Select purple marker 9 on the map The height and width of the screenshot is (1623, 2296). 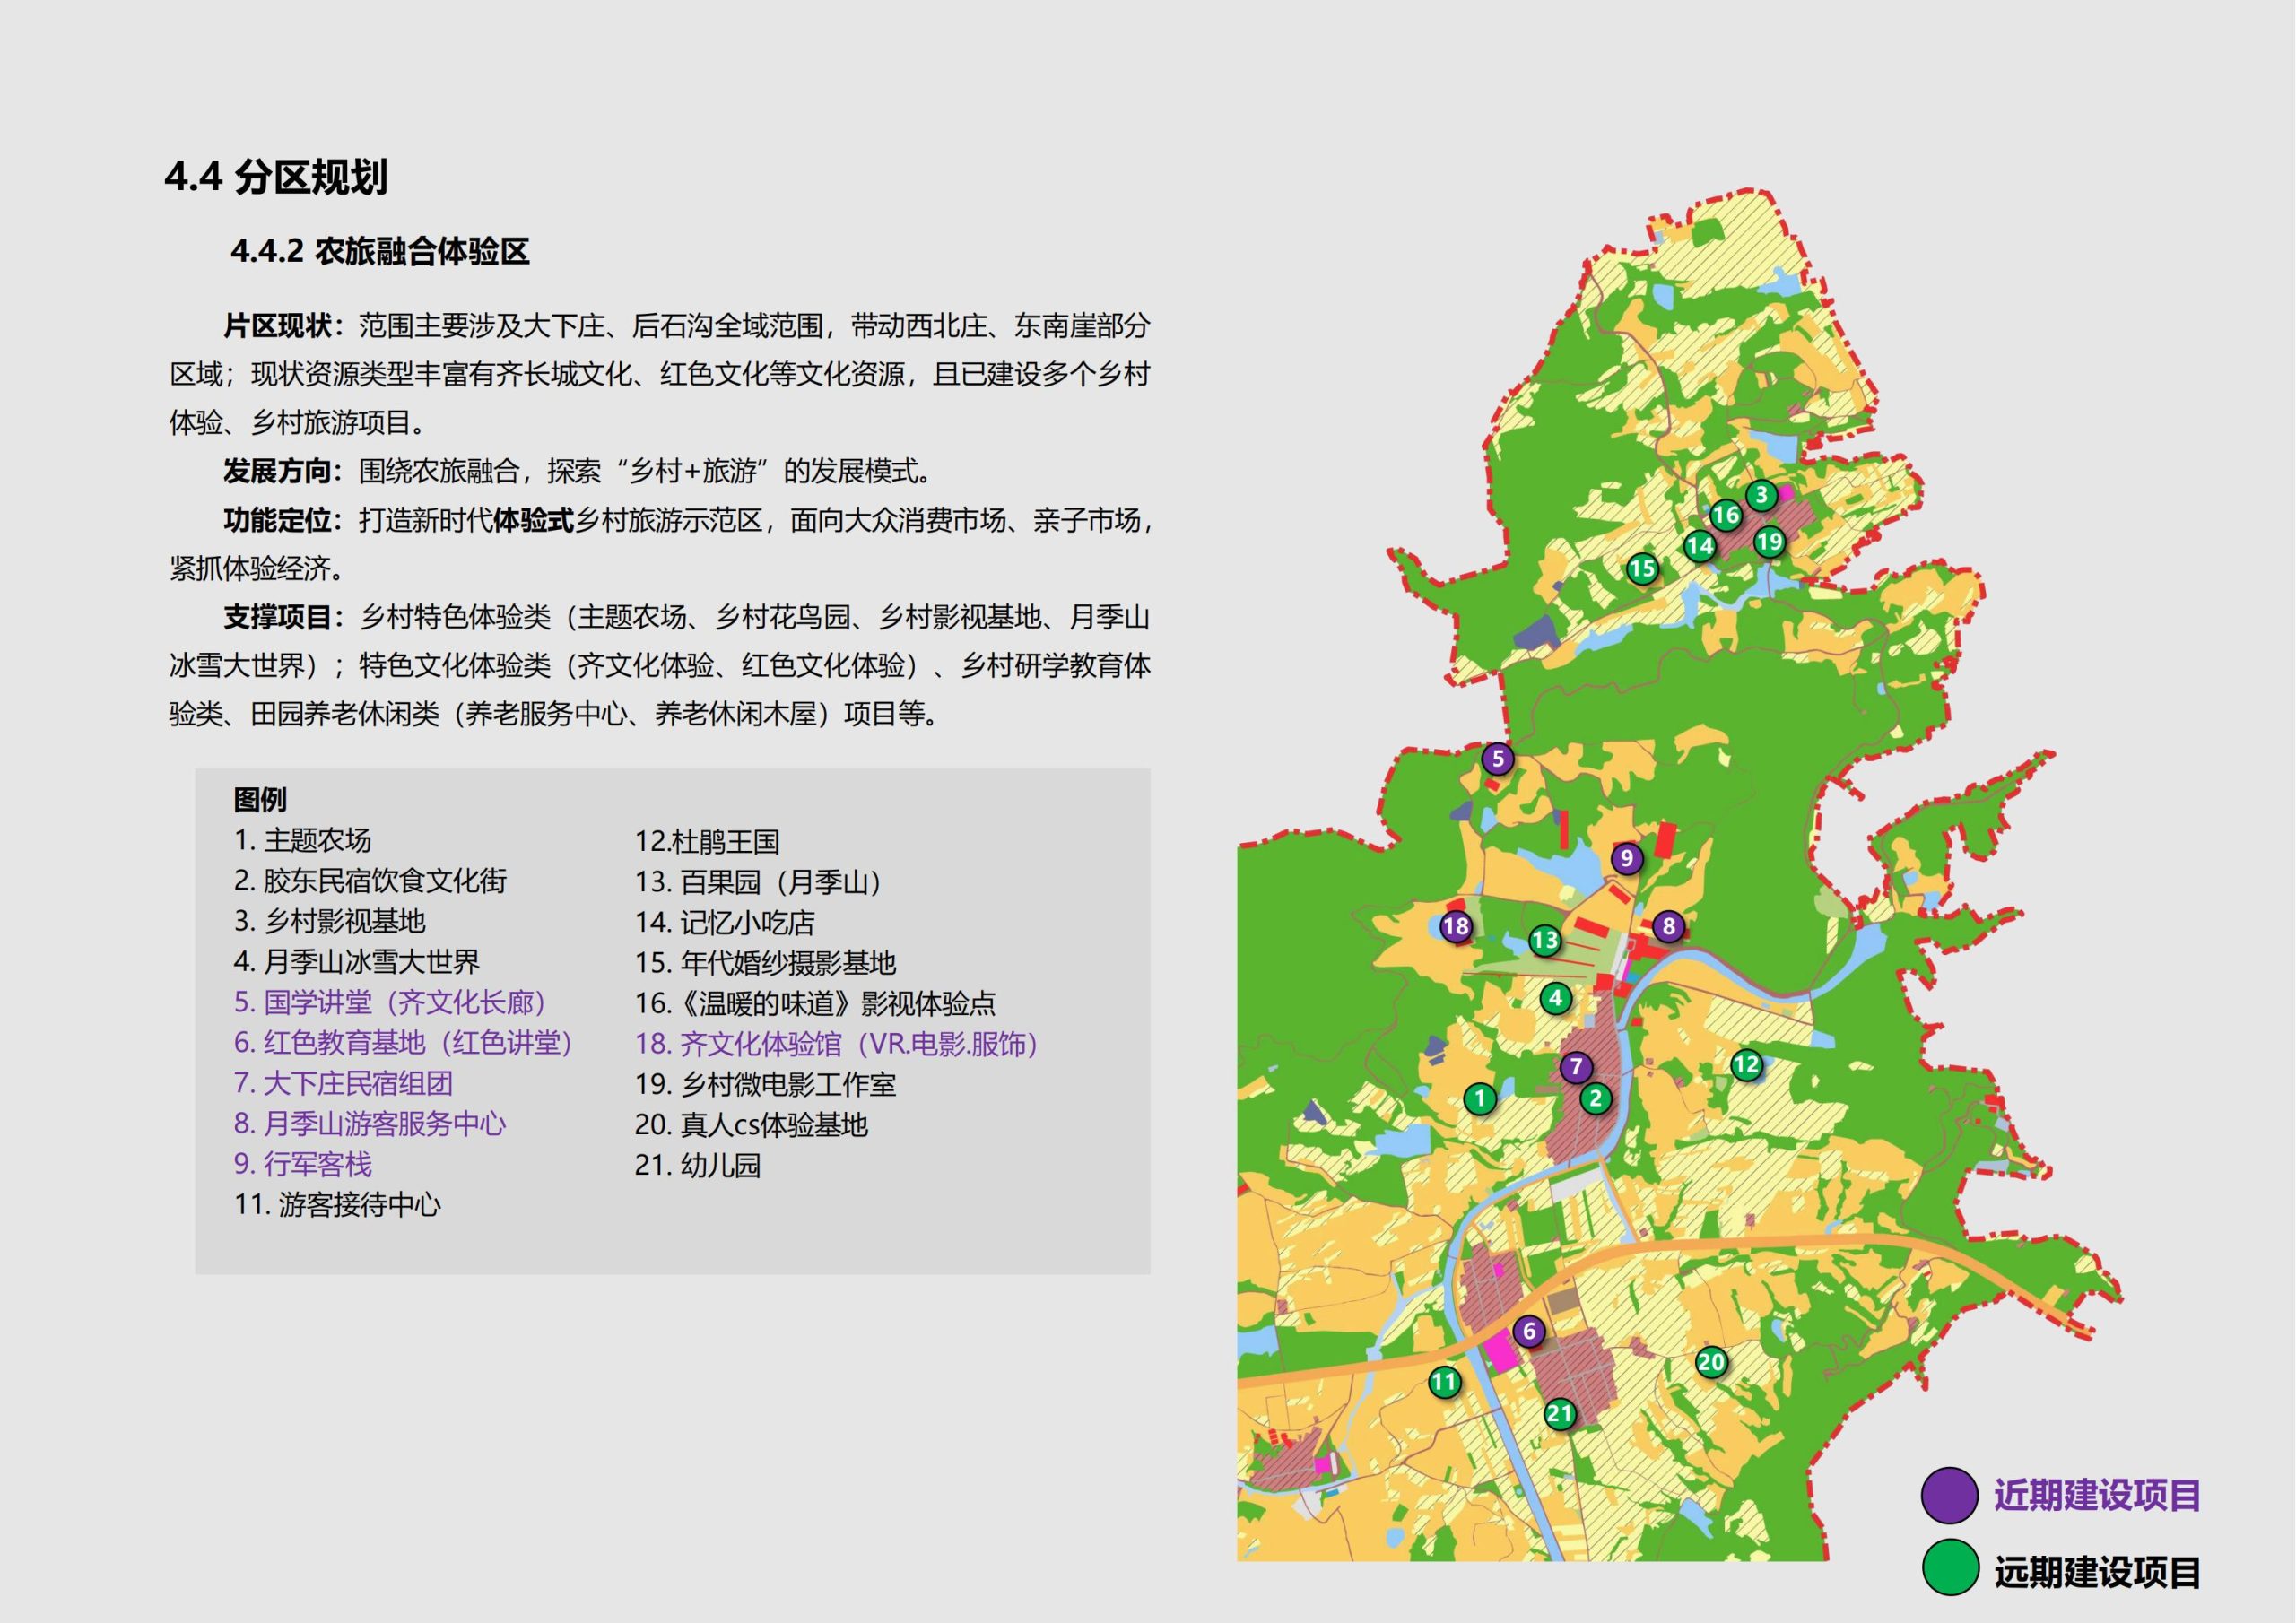pos(1627,858)
